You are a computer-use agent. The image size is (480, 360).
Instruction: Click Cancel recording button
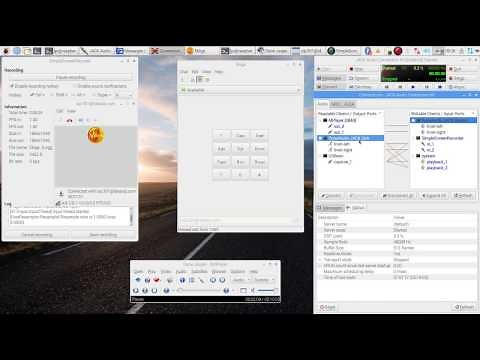point(37,235)
